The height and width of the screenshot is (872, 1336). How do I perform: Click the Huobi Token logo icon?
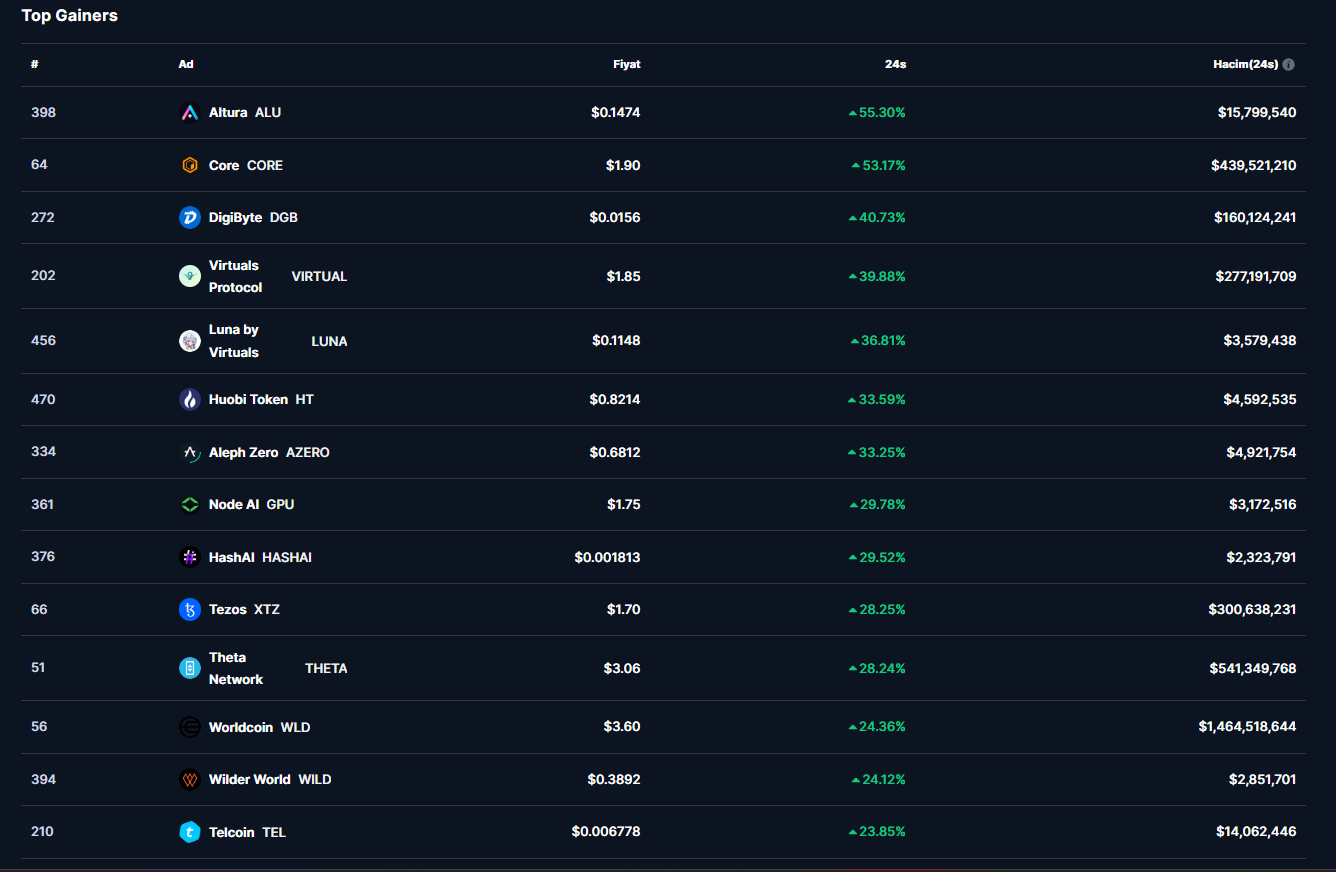[190, 400]
